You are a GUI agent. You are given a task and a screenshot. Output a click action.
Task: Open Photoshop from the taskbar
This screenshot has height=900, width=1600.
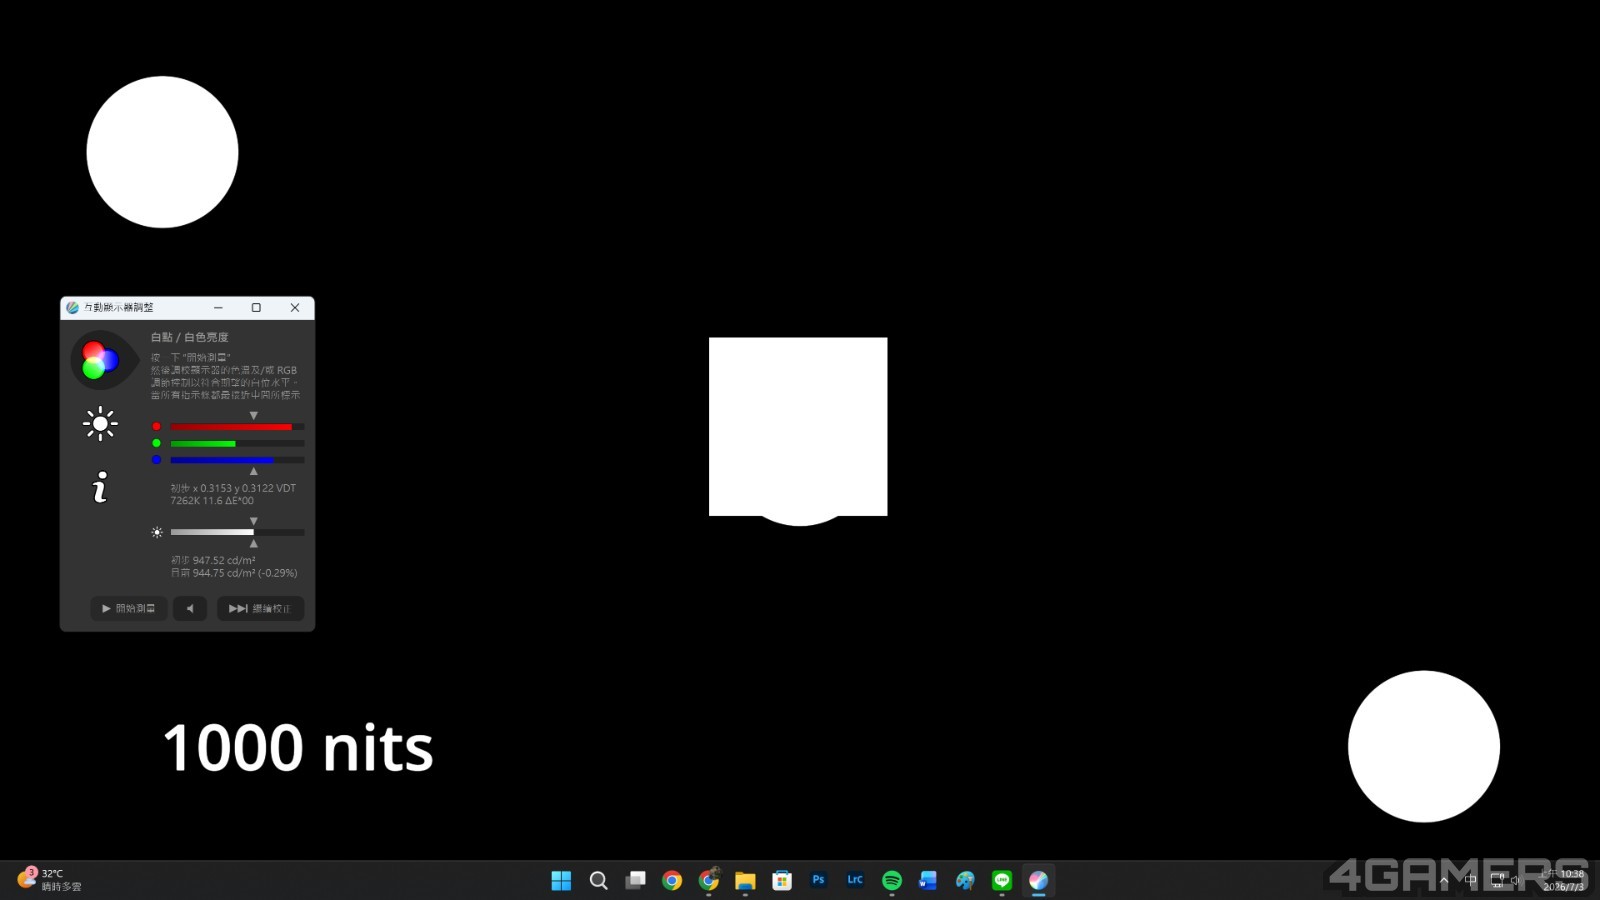818,880
